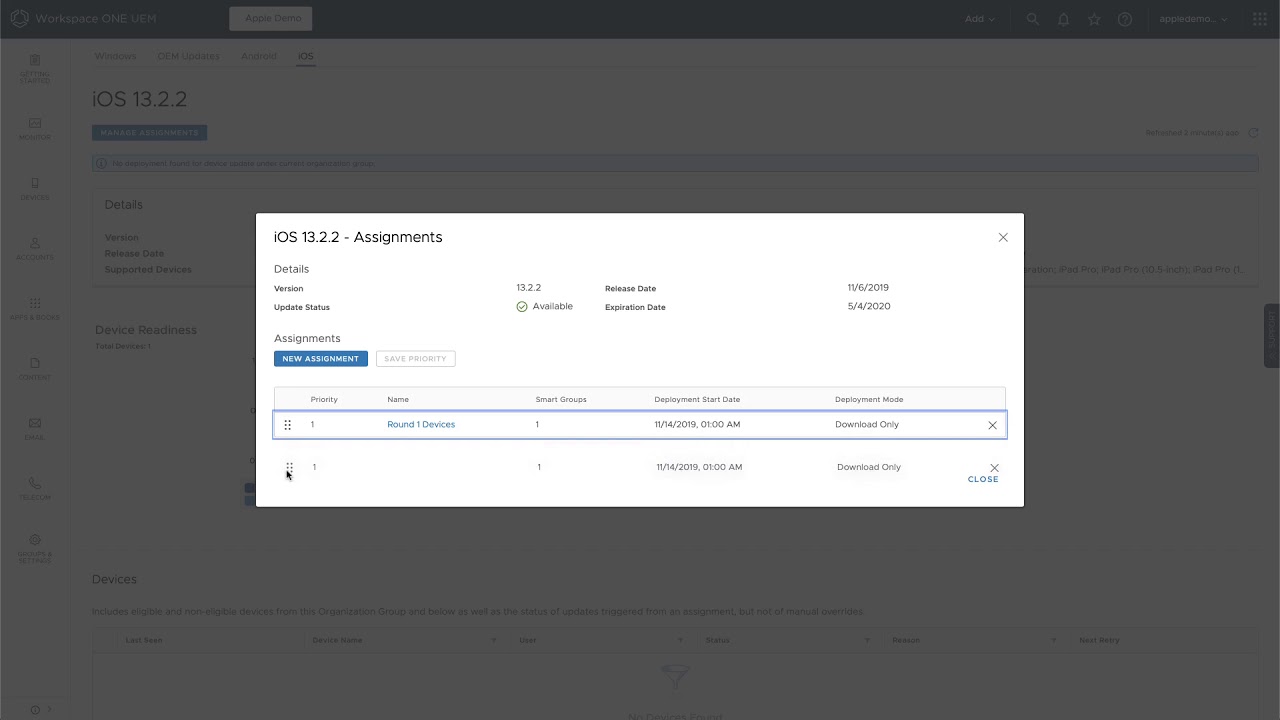This screenshot has height=720, width=1280.
Task: Open the appledemo account dropdown
Action: [1193, 19]
